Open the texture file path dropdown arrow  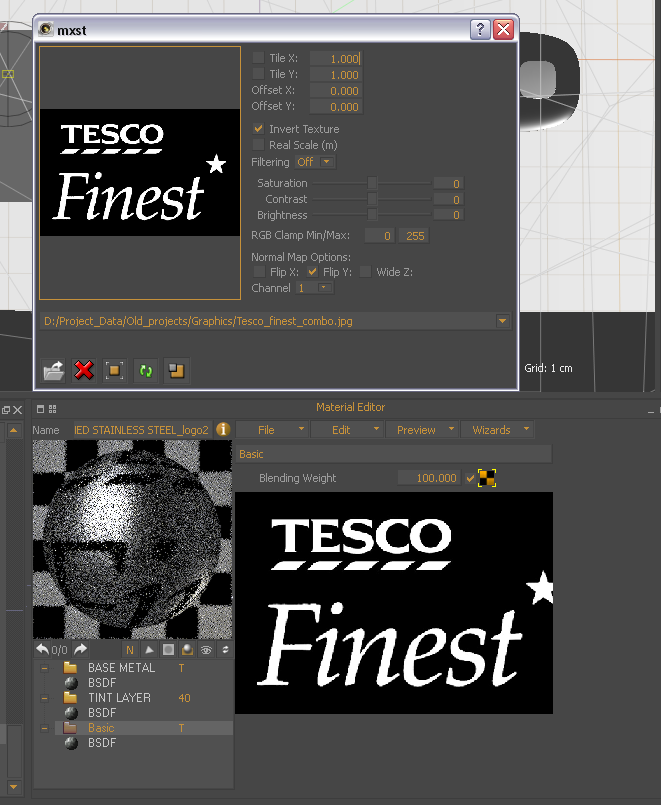coord(502,321)
